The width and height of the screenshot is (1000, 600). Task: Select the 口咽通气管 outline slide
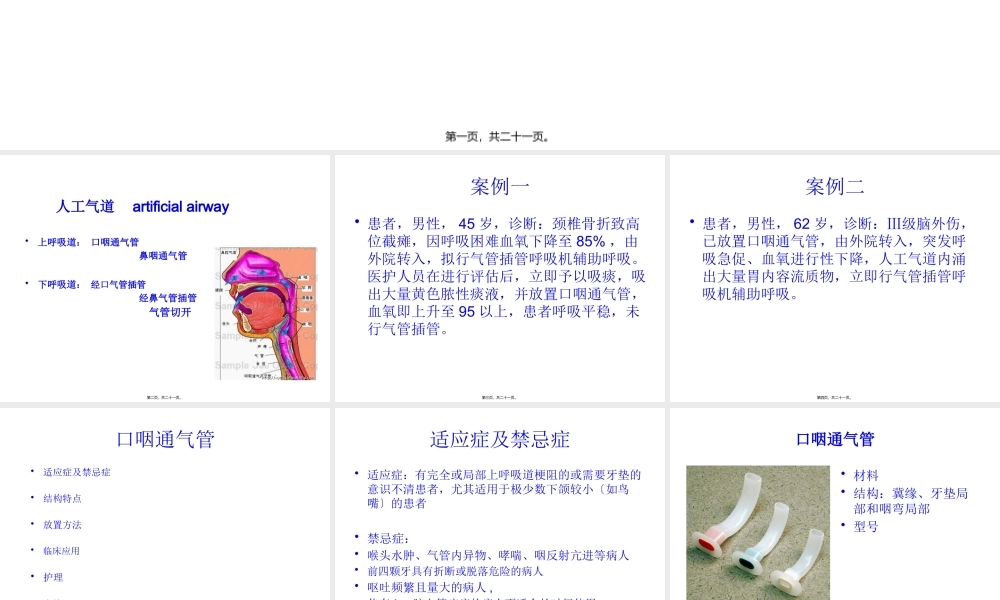pos(165,439)
